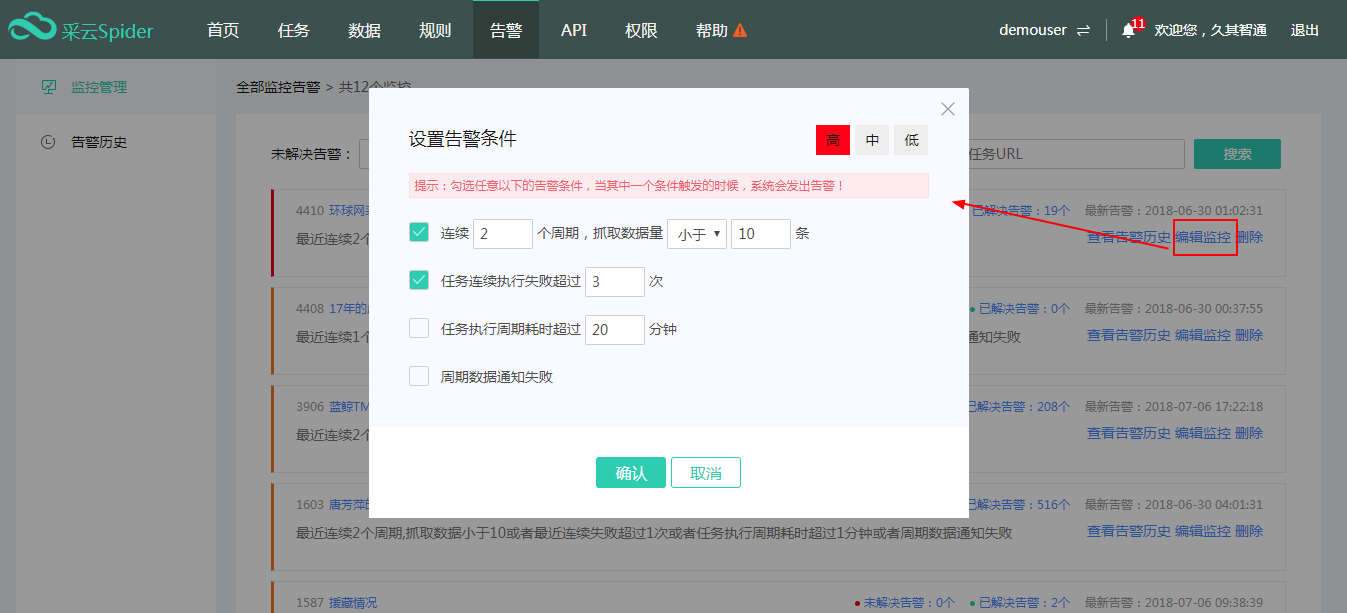Open 监控管理 in the sidebar
1347x613 pixels.
point(98,87)
